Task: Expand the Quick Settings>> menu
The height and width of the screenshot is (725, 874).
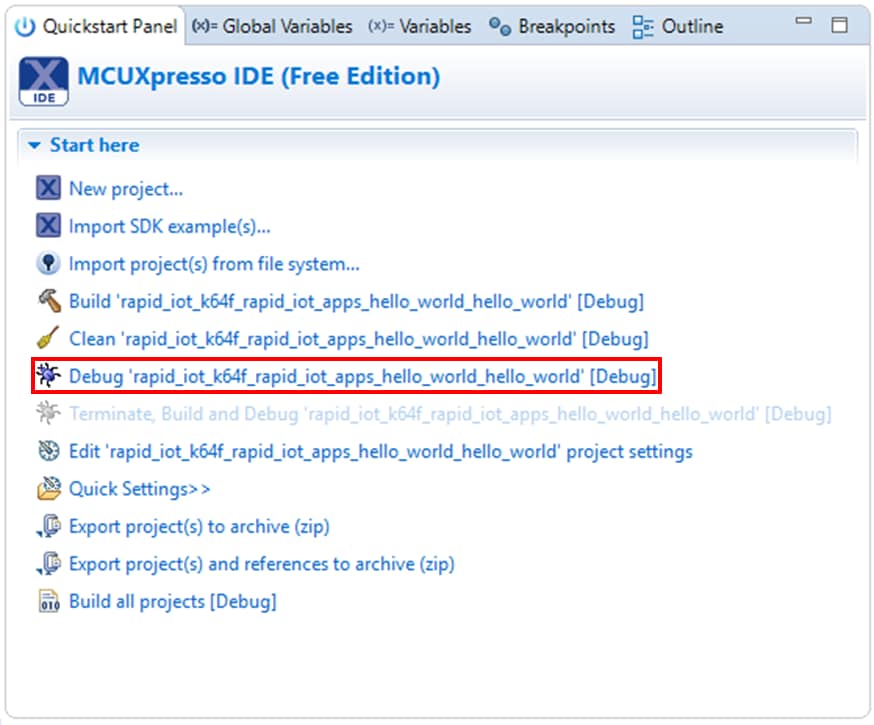Action: [x=139, y=489]
